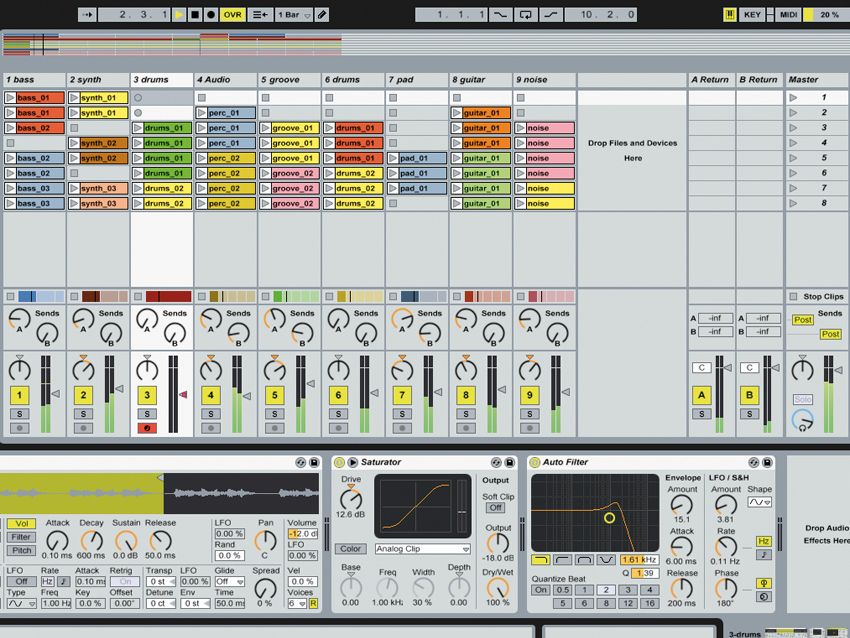Viewport: 850px width, 638px height.
Task: Enable MIDI Map Mode in the top bar
Action: point(789,14)
